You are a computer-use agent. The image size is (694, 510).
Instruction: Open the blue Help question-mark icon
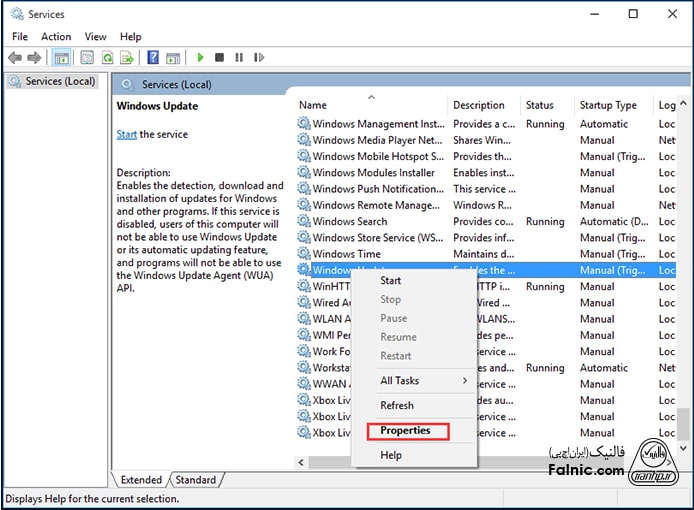pyautogui.click(x=153, y=58)
